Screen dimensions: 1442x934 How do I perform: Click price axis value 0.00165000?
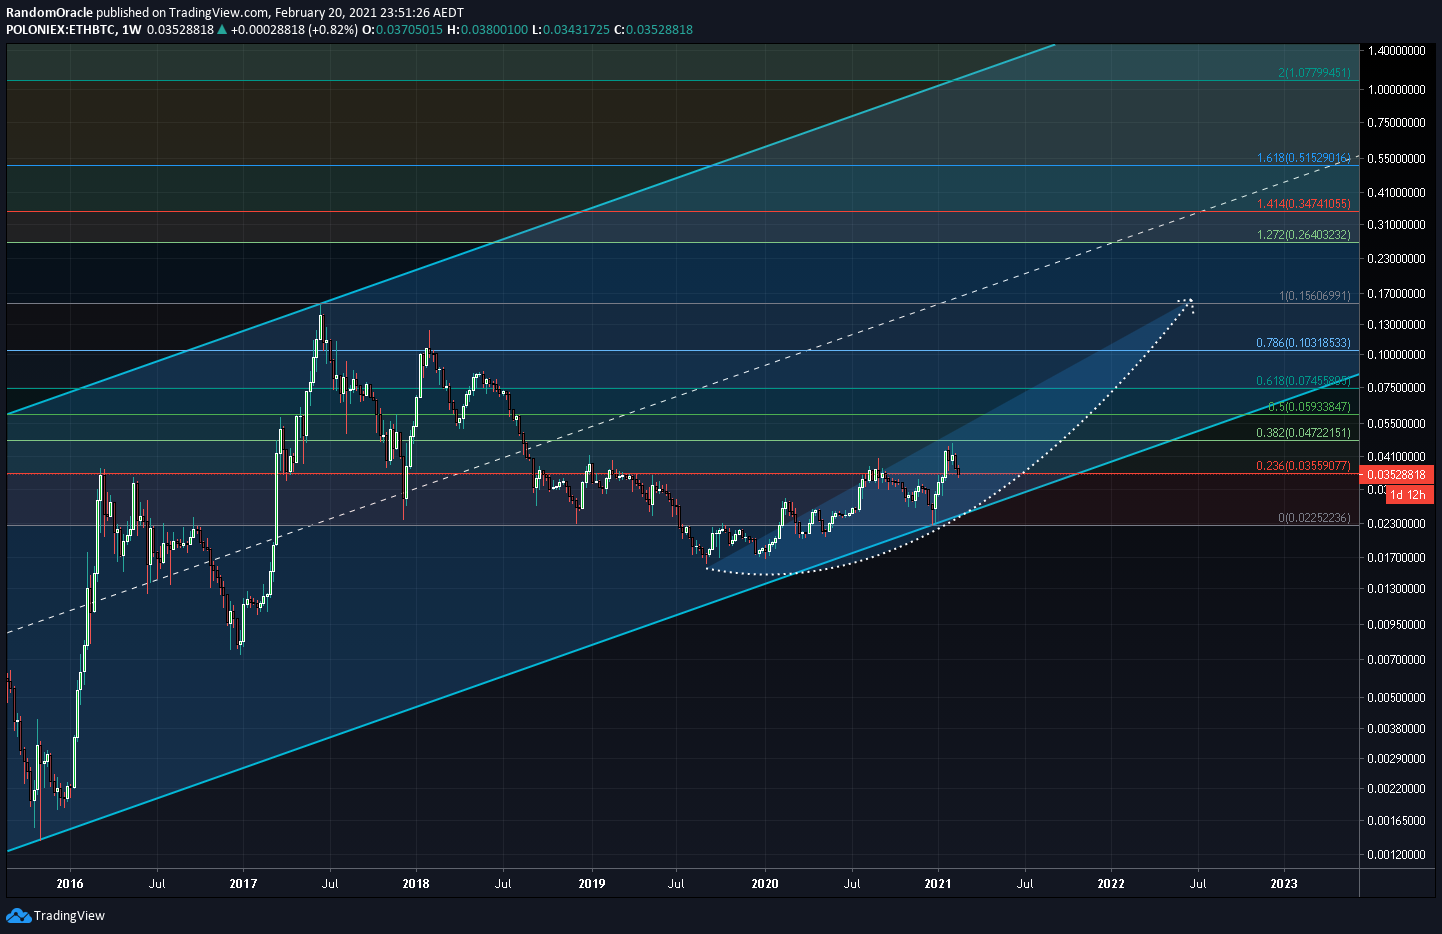pos(1396,821)
